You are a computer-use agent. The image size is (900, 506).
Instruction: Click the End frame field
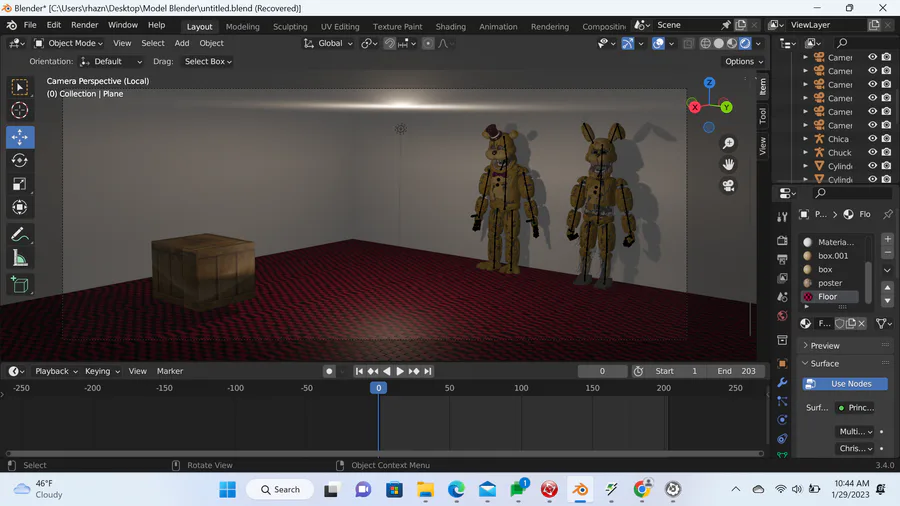click(x=735, y=371)
